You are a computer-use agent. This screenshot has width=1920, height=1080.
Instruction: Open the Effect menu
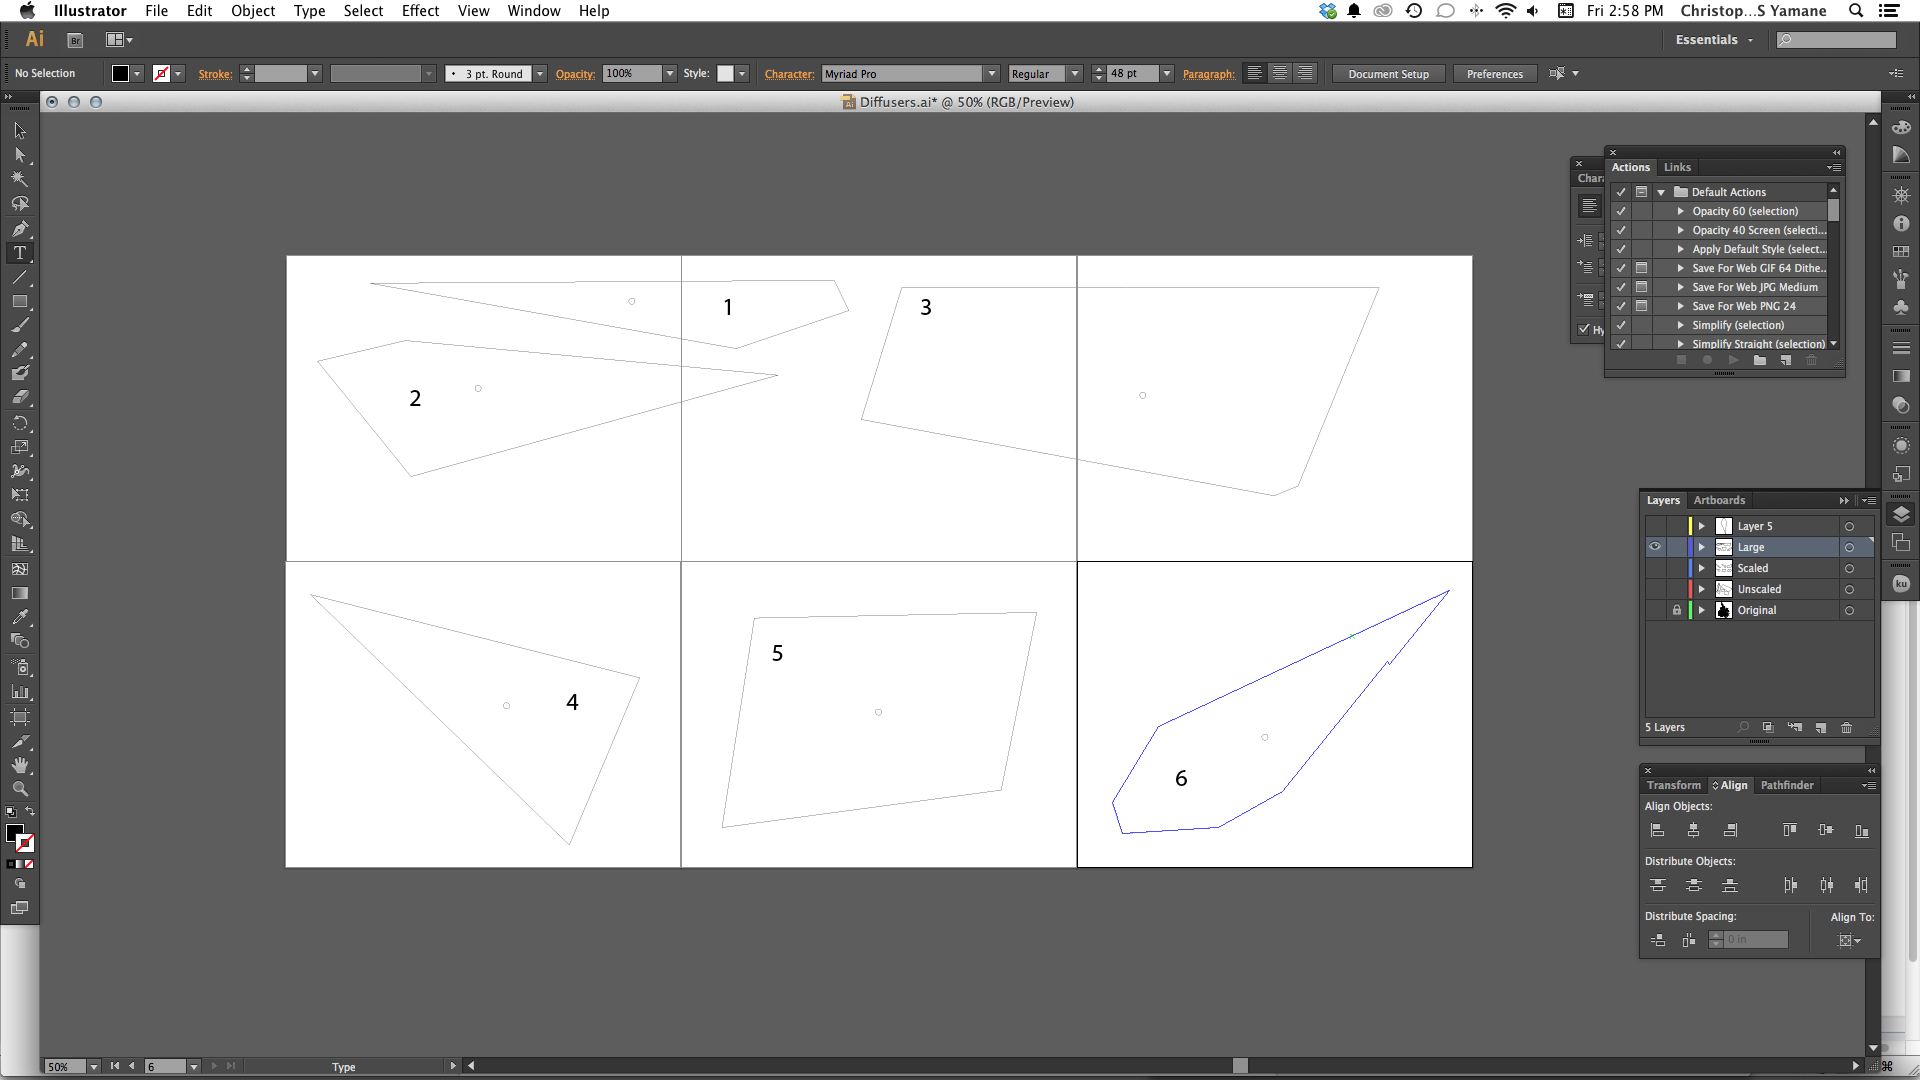(420, 11)
